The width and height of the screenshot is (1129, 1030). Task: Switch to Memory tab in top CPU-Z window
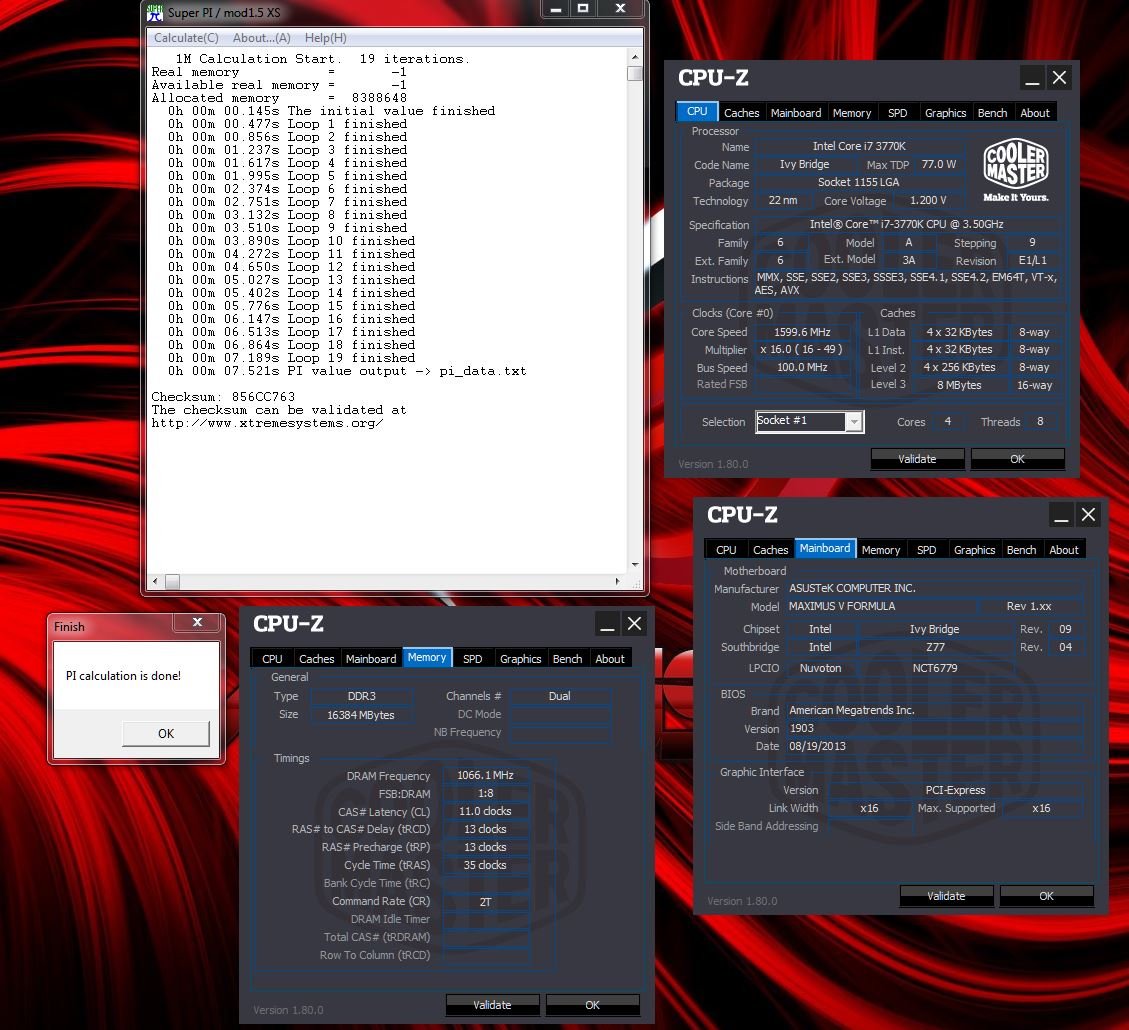pos(852,113)
